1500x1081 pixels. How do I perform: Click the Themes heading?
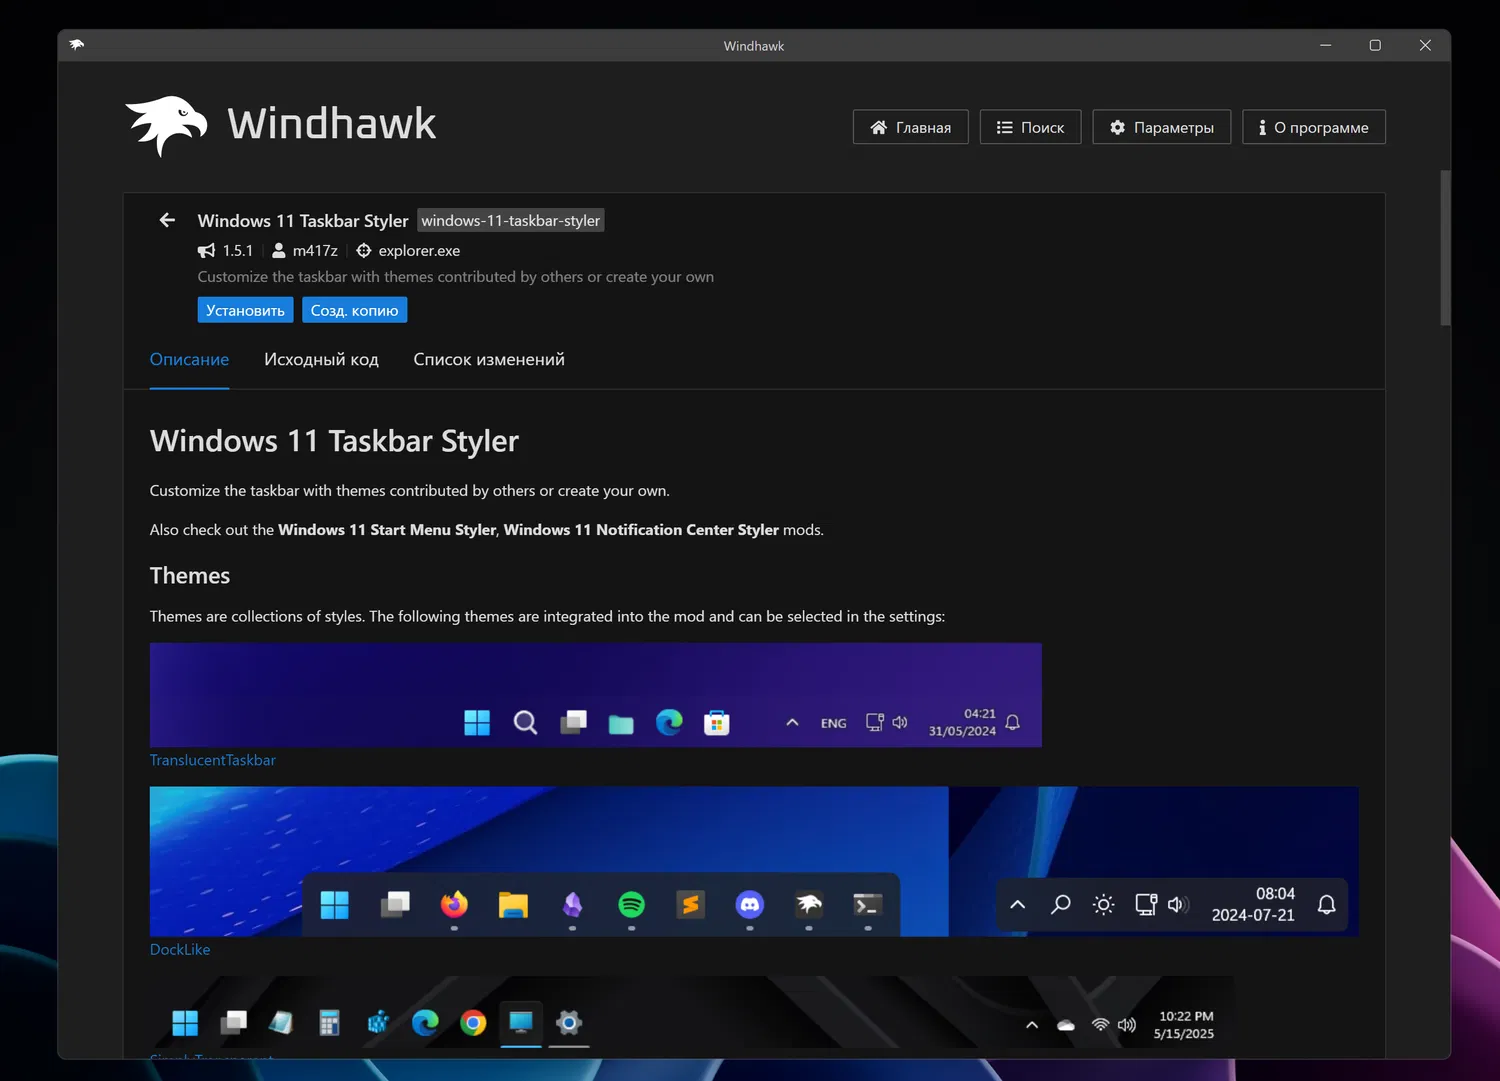pos(190,576)
